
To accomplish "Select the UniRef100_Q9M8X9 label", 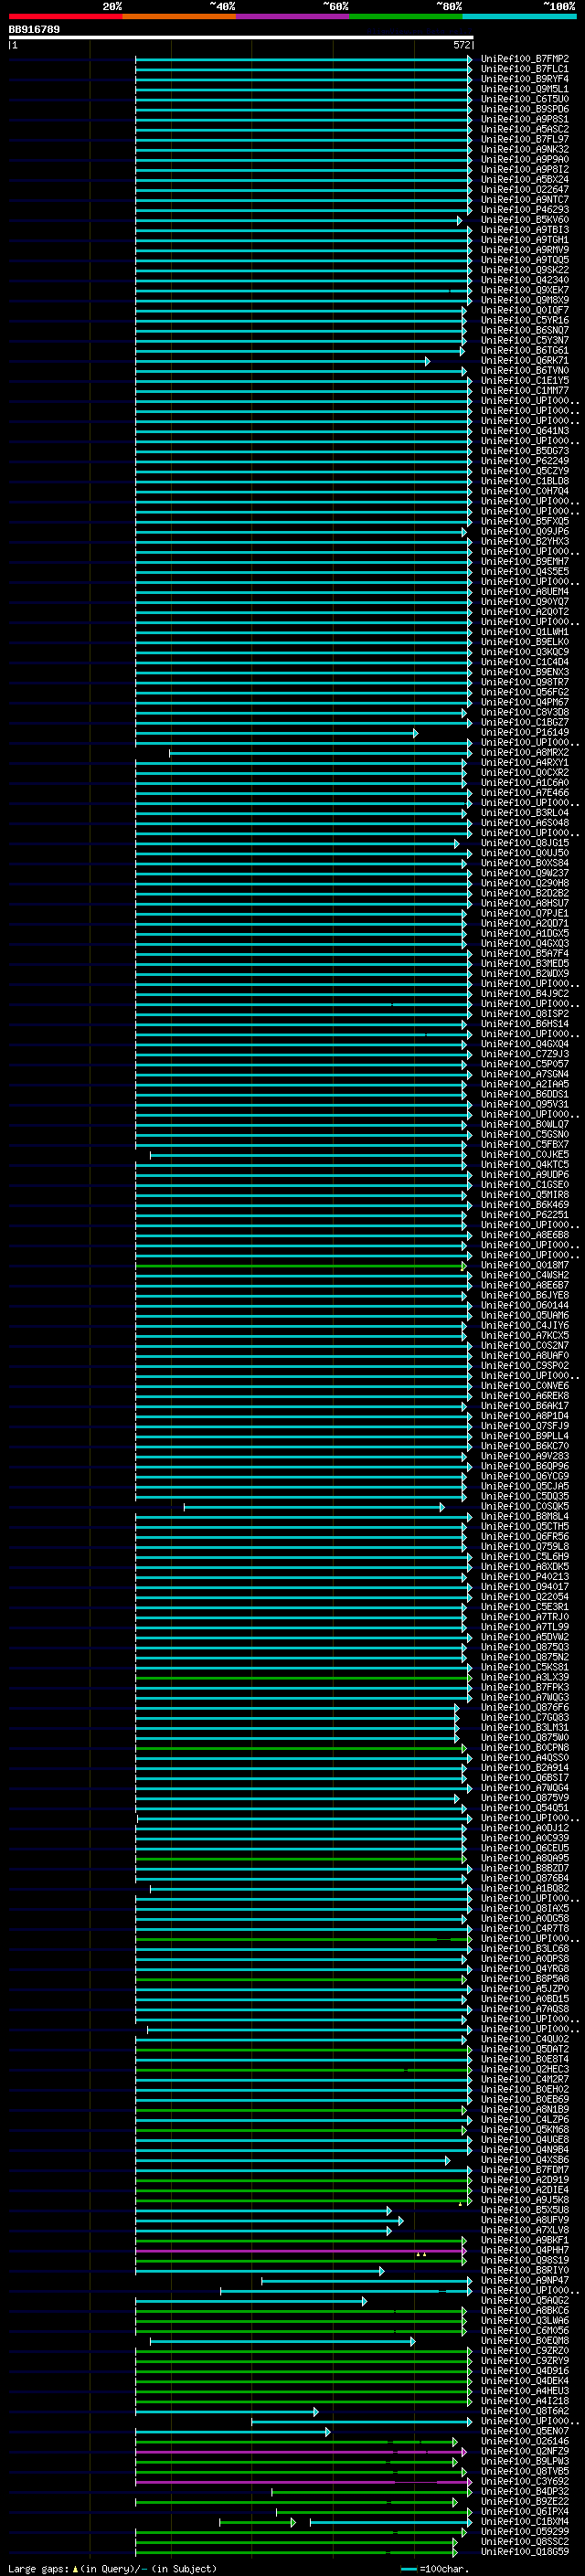I will point(524,300).
